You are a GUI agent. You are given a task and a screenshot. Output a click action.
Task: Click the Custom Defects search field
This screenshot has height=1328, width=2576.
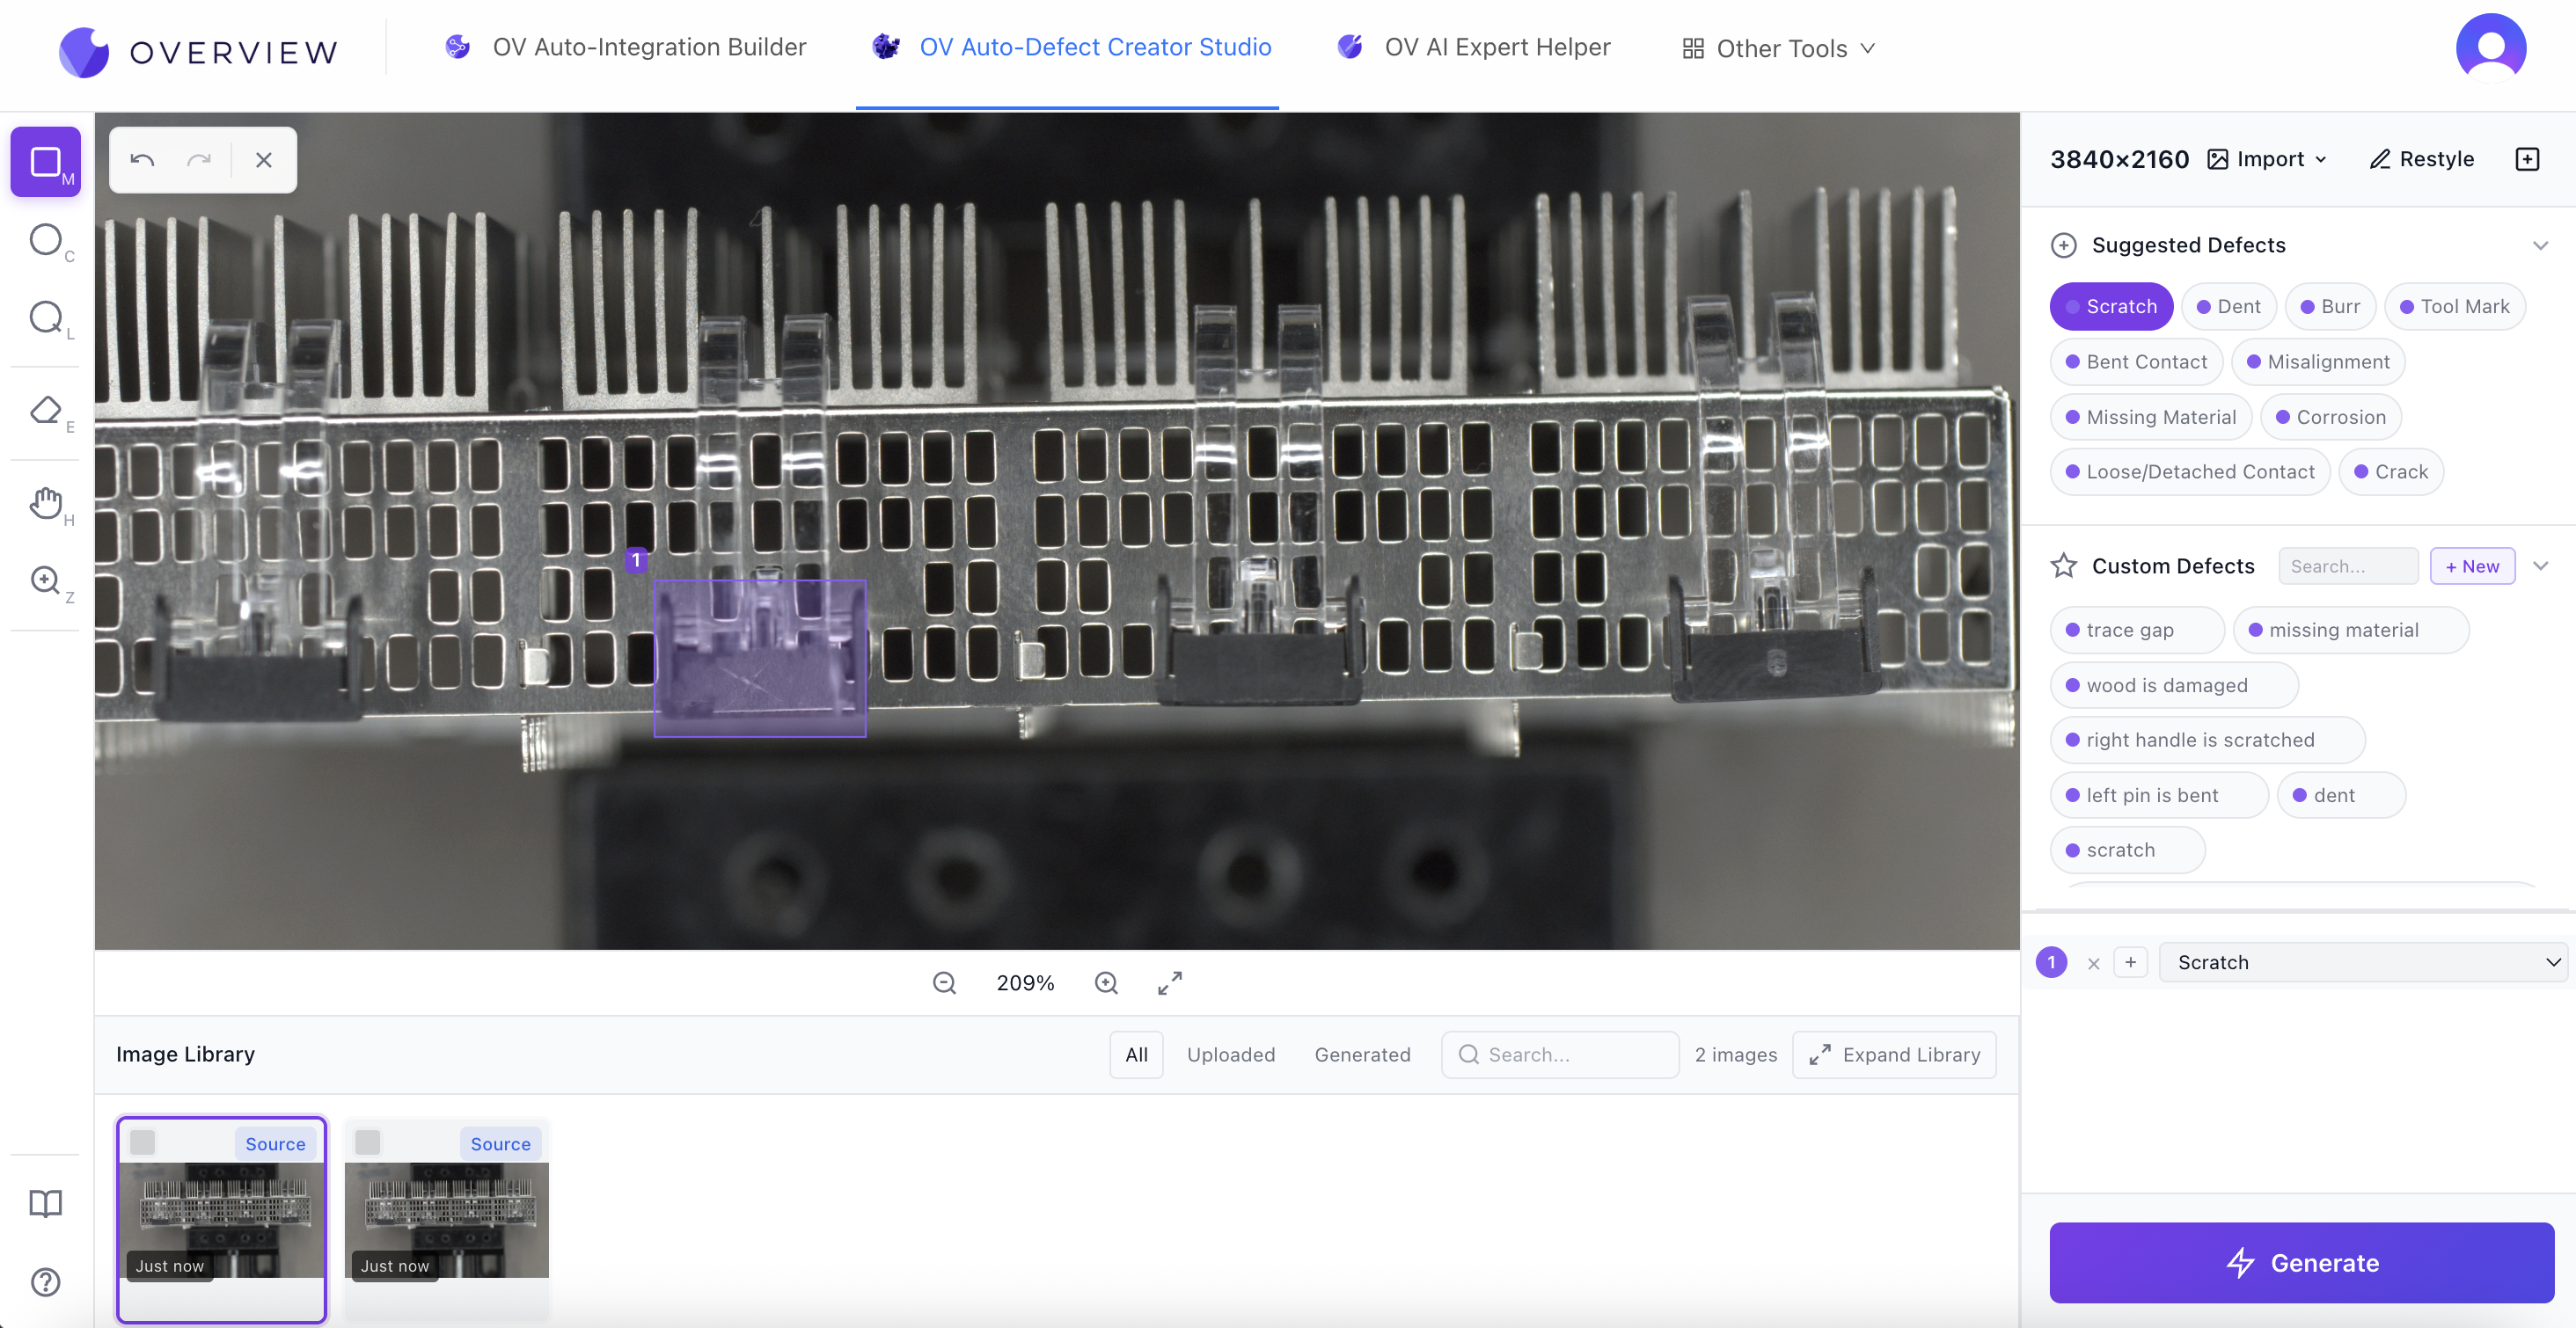(2348, 566)
